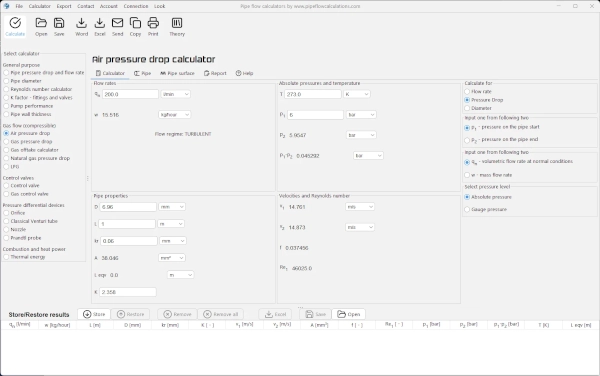Open the p1 pressure unit dropdown
The image size is (600, 376).
(361, 115)
